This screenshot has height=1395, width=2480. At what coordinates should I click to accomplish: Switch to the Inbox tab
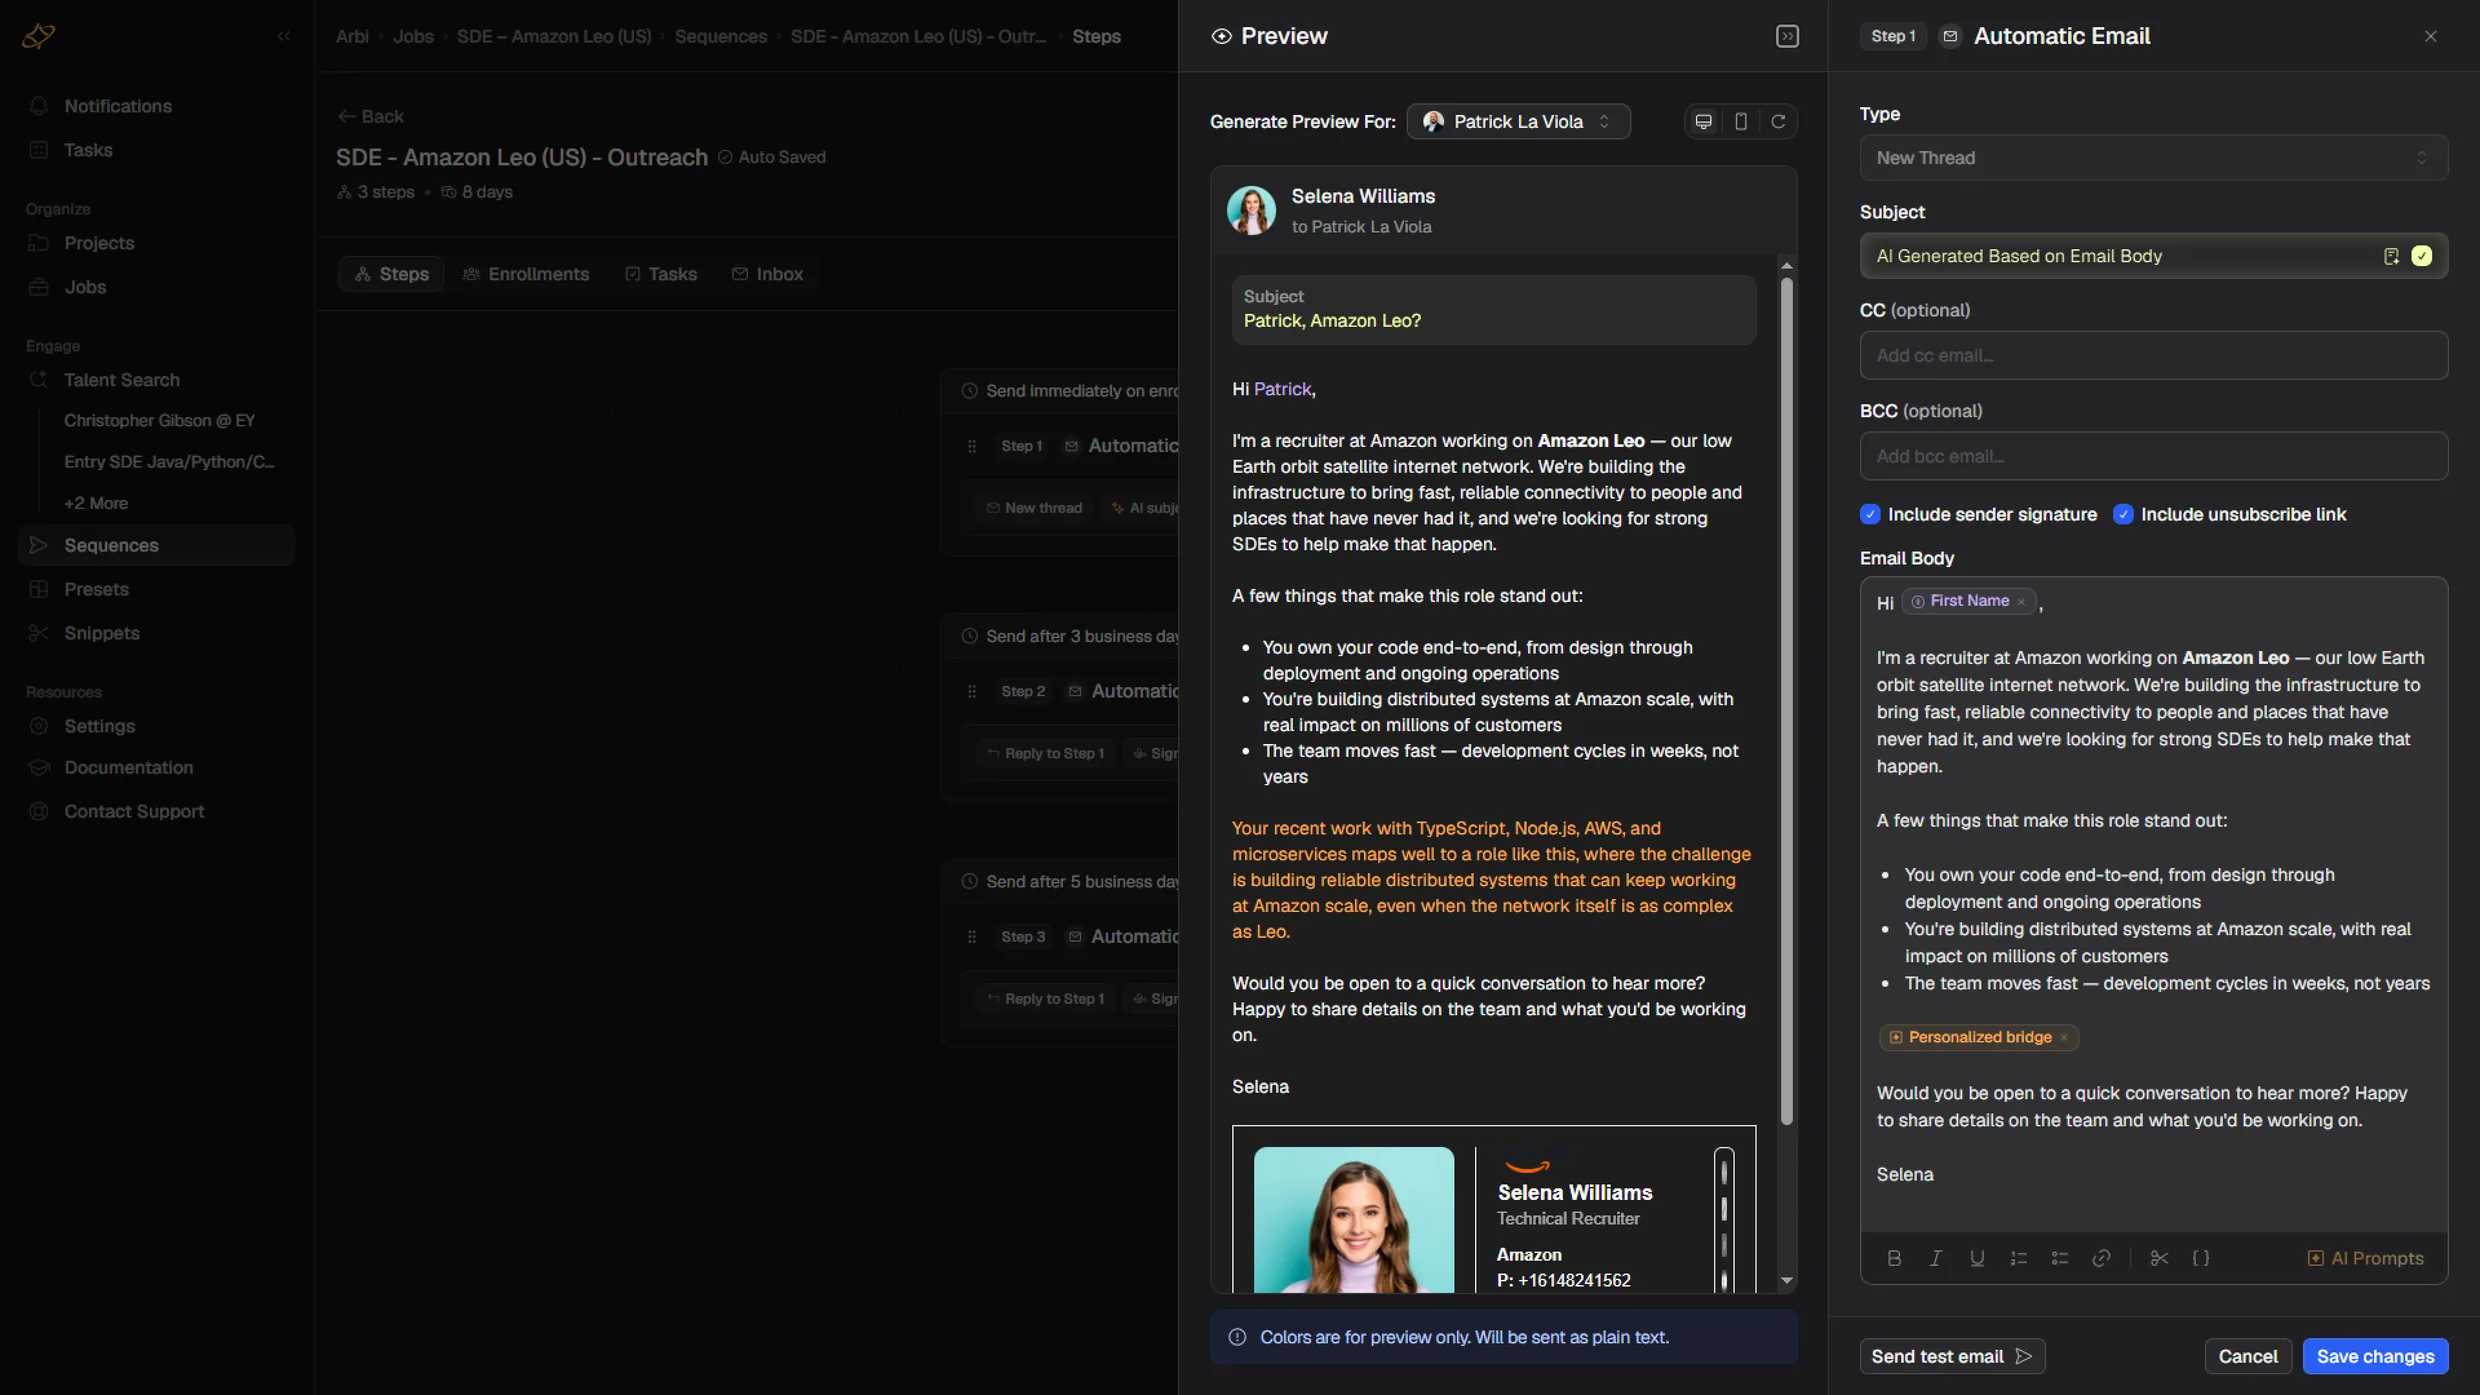point(767,274)
